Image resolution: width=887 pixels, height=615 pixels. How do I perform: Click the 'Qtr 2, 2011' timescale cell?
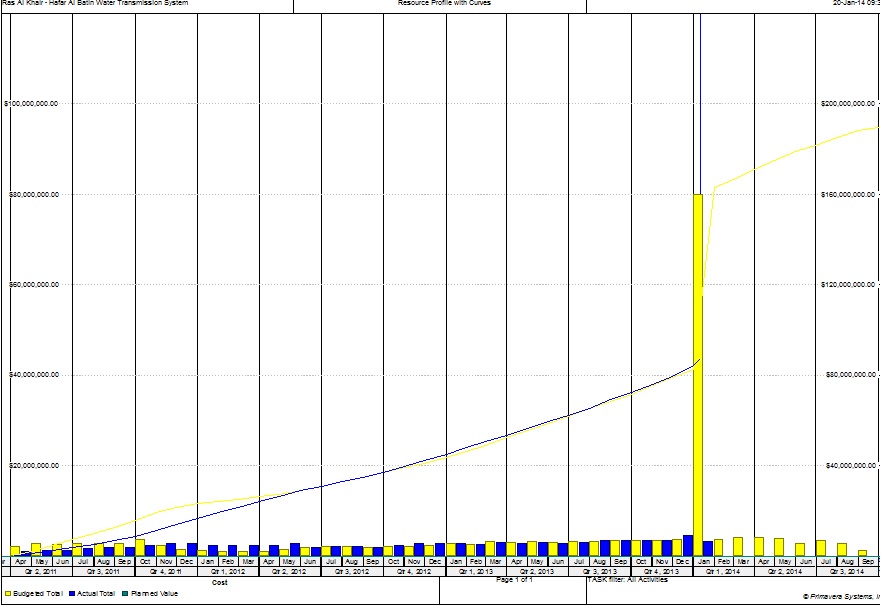(41, 571)
